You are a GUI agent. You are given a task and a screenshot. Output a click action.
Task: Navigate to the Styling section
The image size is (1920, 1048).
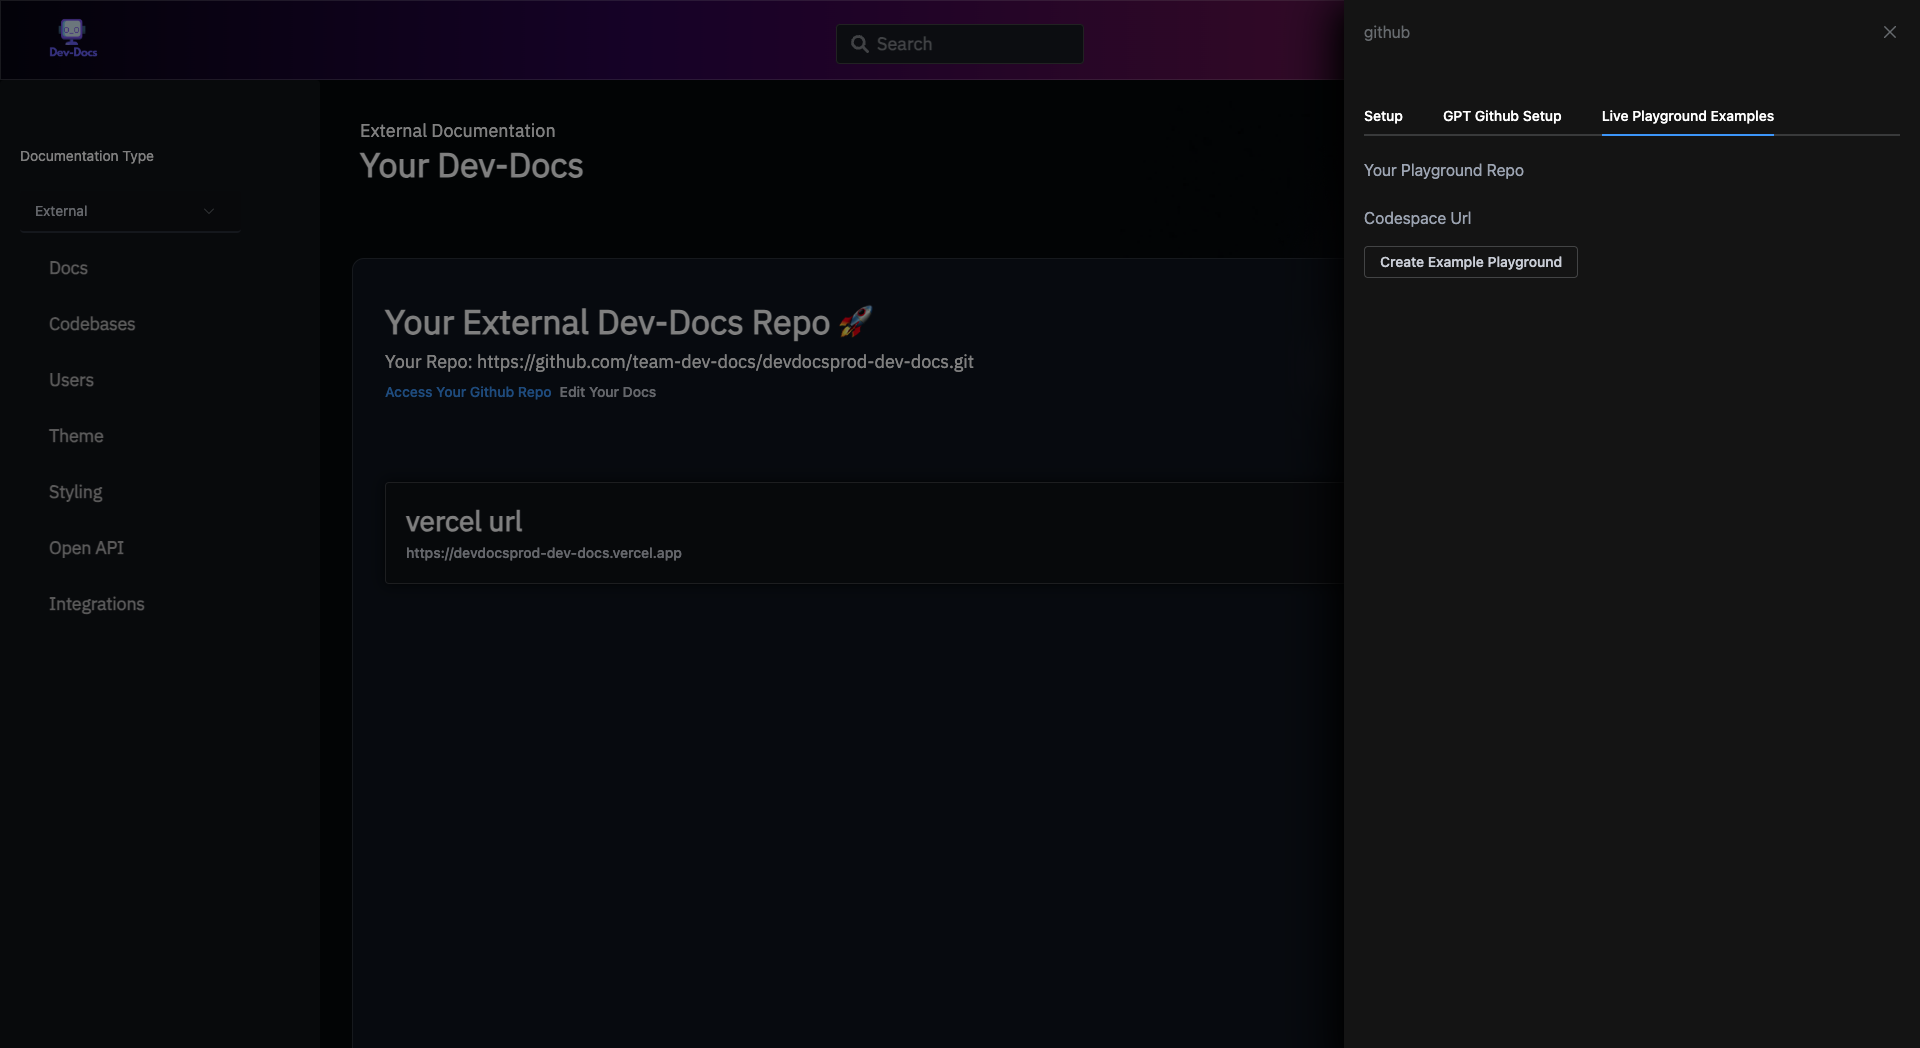(x=76, y=492)
